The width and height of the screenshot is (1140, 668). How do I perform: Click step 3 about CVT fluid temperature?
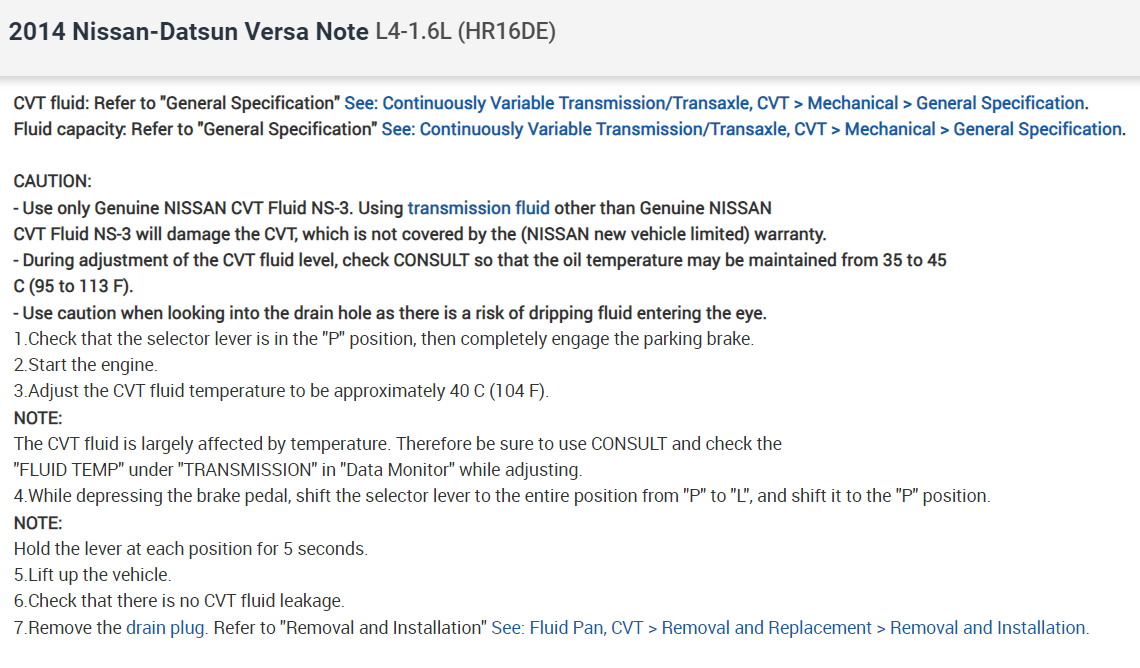coord(281,391)
